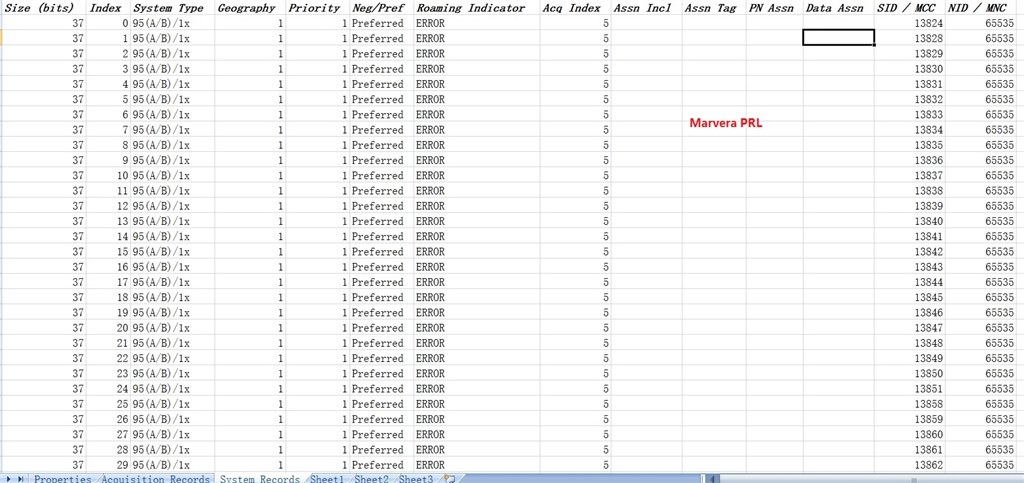This screenshot has width=1024, height=483.
Task: Select ERROR cell in Index 3 row
Action: (476, 69)
